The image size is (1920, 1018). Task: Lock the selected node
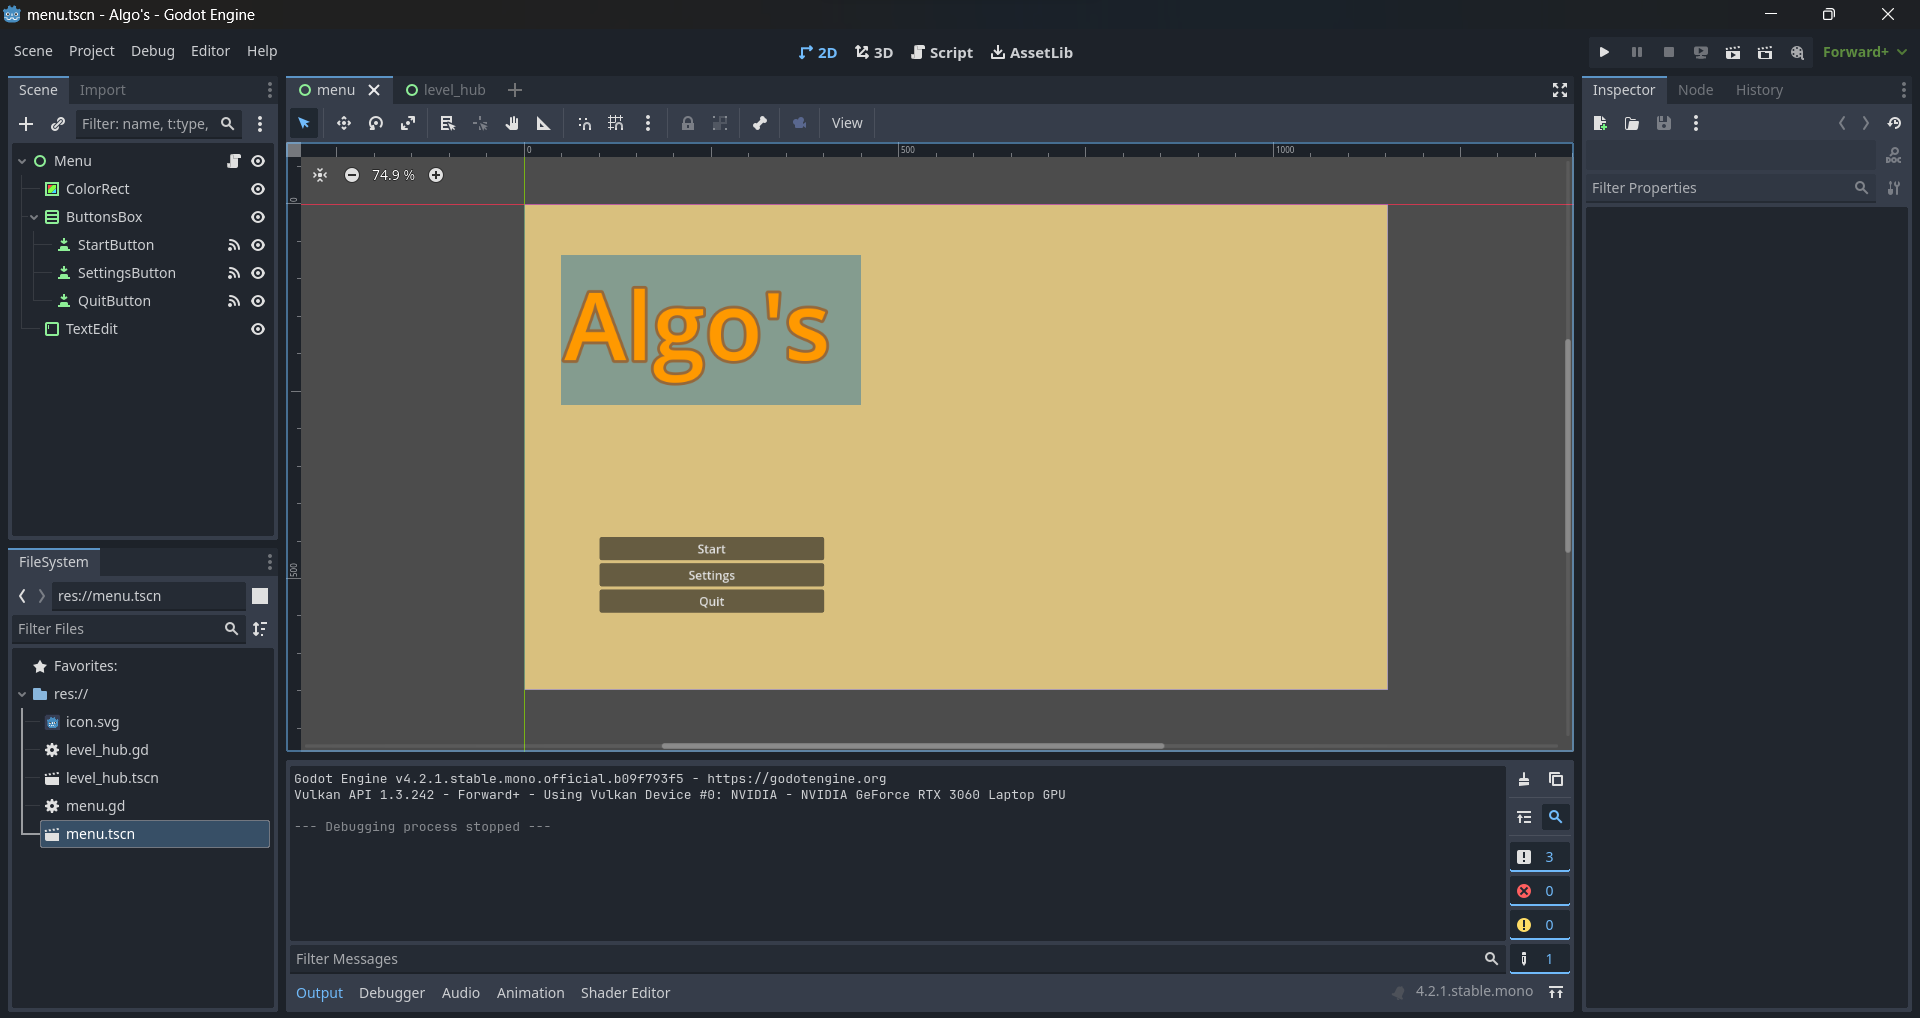[x=688, y=123]
